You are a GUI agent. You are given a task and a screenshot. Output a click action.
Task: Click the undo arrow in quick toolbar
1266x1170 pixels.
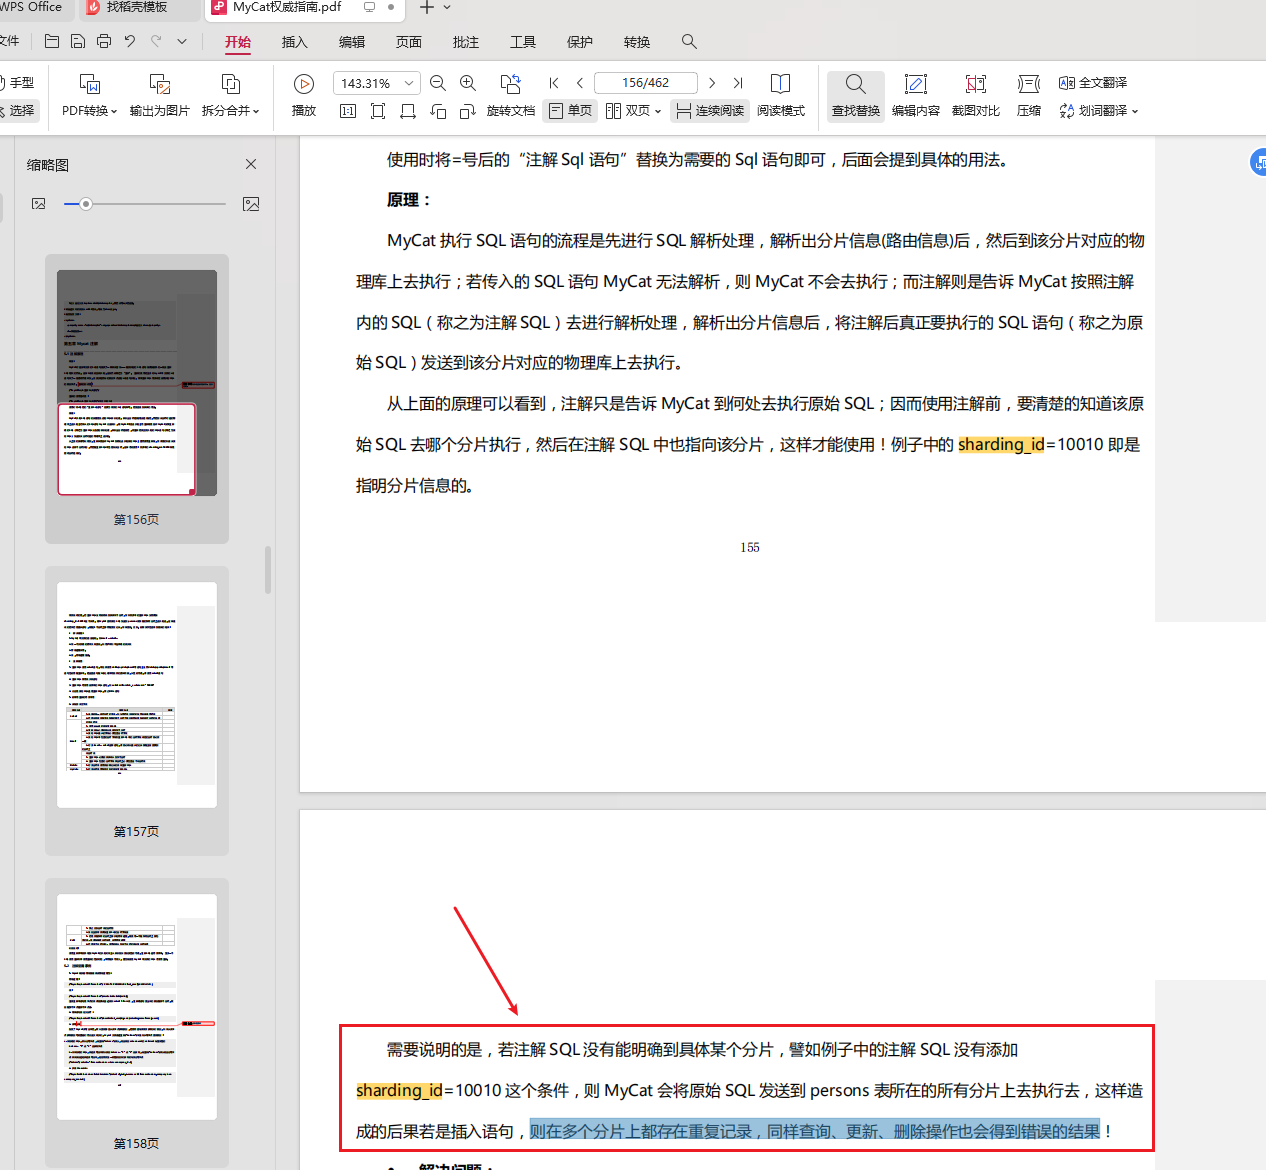[x=130, y=41]
